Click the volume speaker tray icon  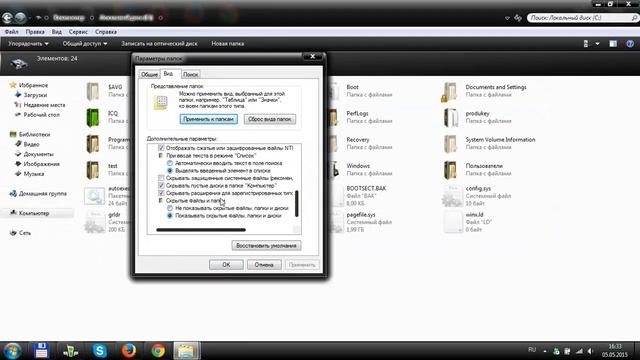coord(590,351)
